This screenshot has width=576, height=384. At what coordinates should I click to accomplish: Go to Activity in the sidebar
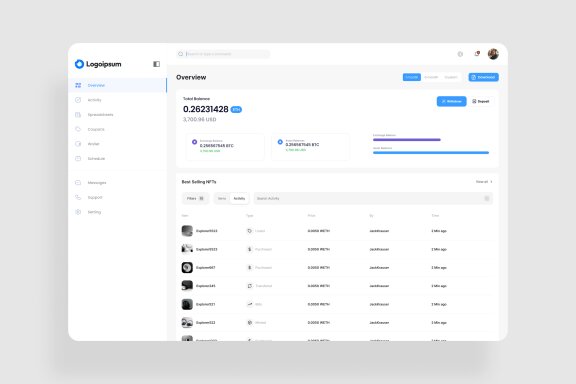(94, 100)
